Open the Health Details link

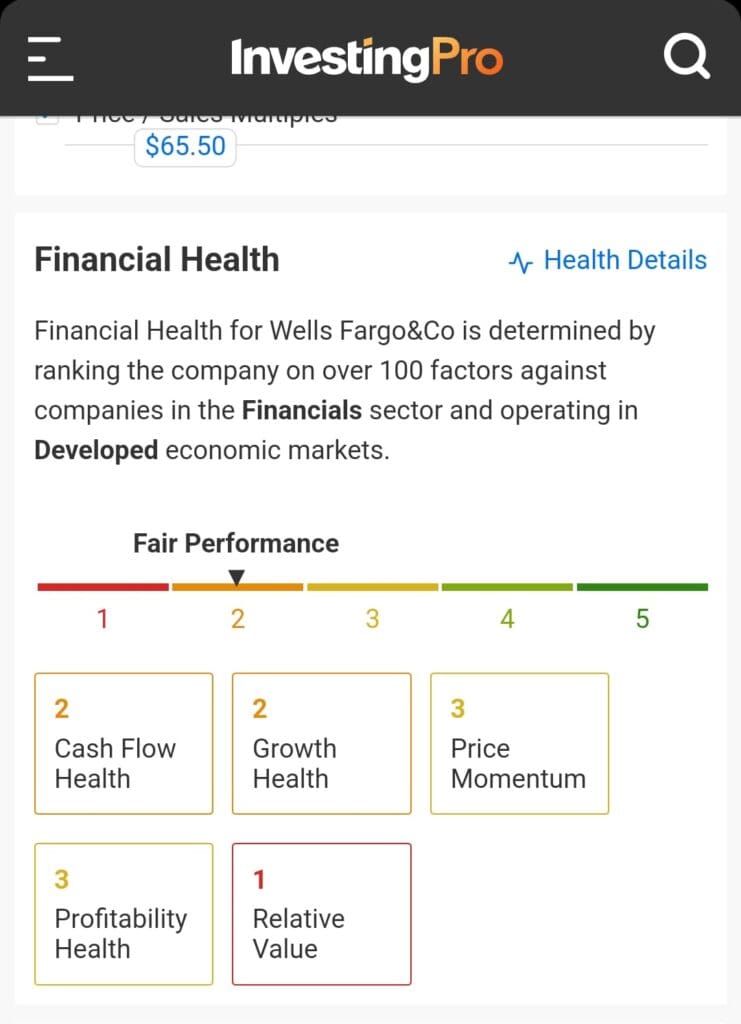coord(624,260)
